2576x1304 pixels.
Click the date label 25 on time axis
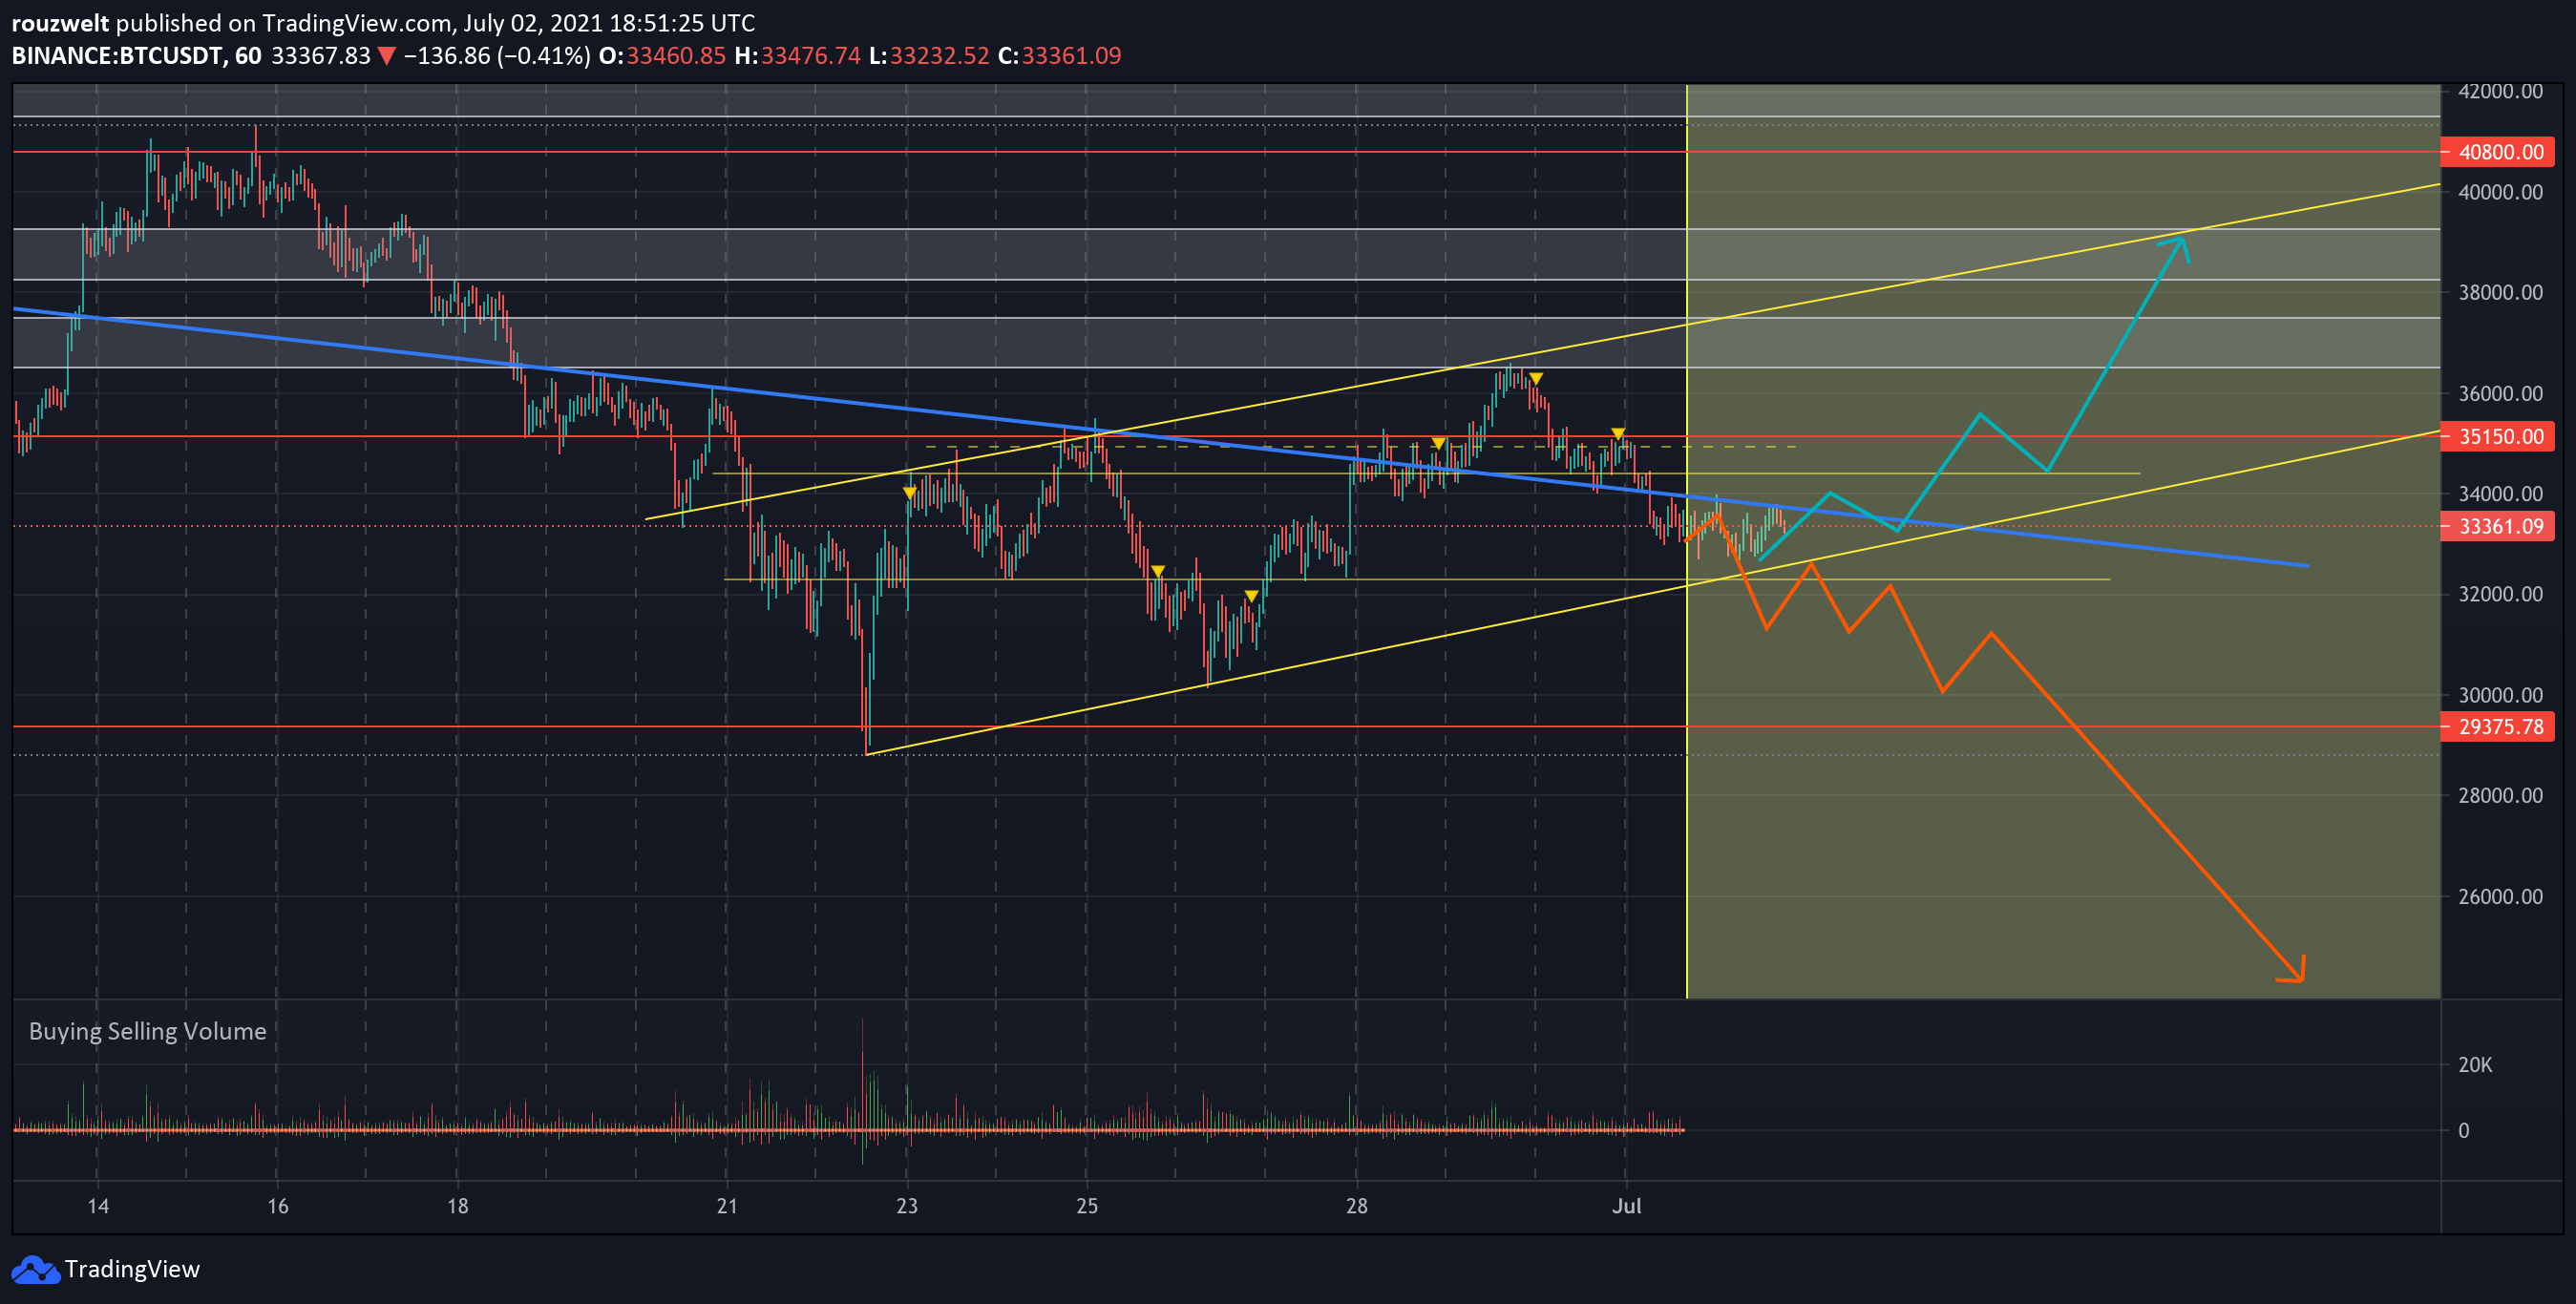[1087, 1206]
